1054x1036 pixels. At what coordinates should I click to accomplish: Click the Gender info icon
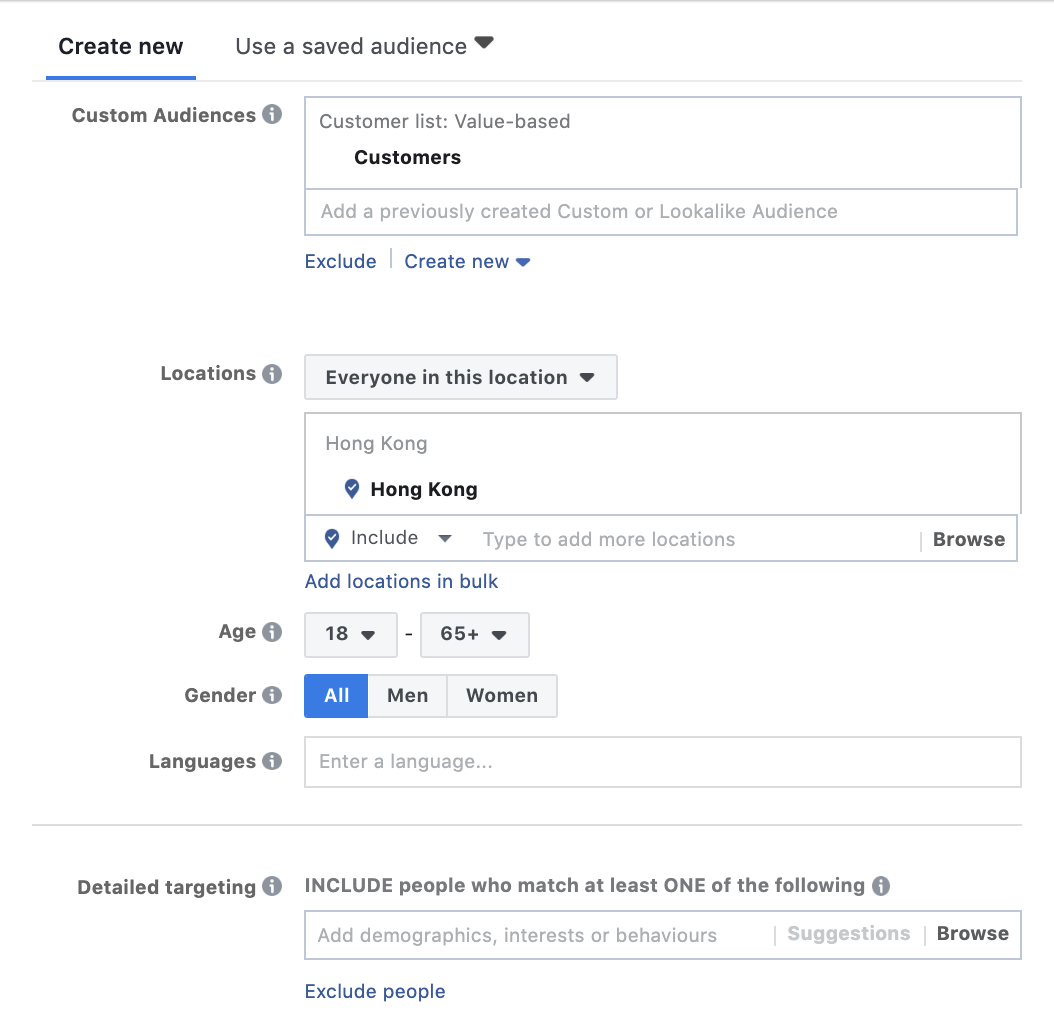tap(272, 695)
